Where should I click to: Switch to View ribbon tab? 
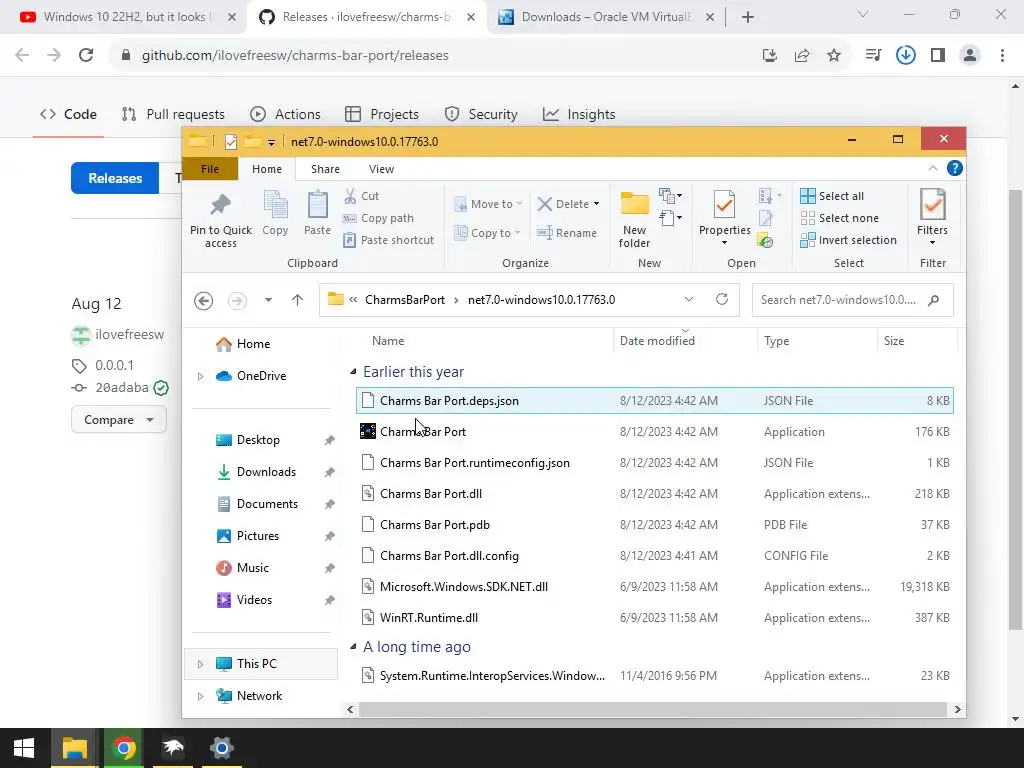click(x=381, y=169)
